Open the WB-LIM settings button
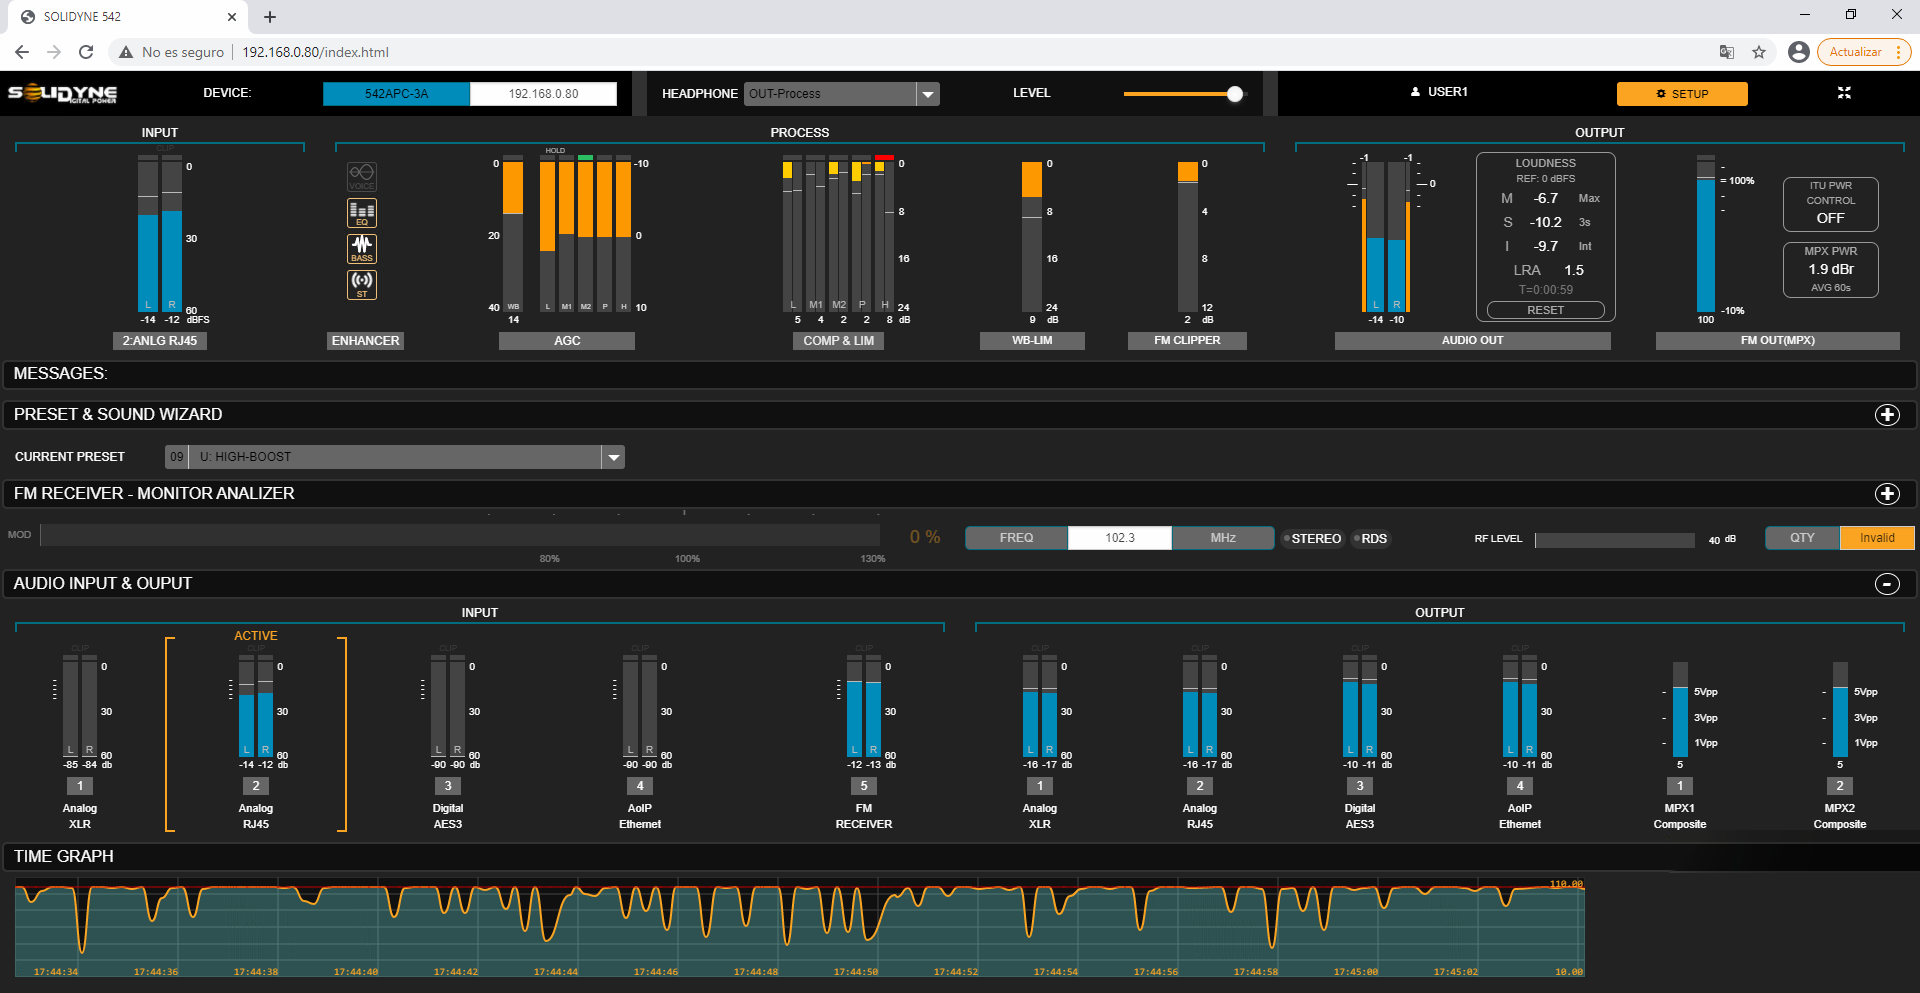 (1032, 341)
